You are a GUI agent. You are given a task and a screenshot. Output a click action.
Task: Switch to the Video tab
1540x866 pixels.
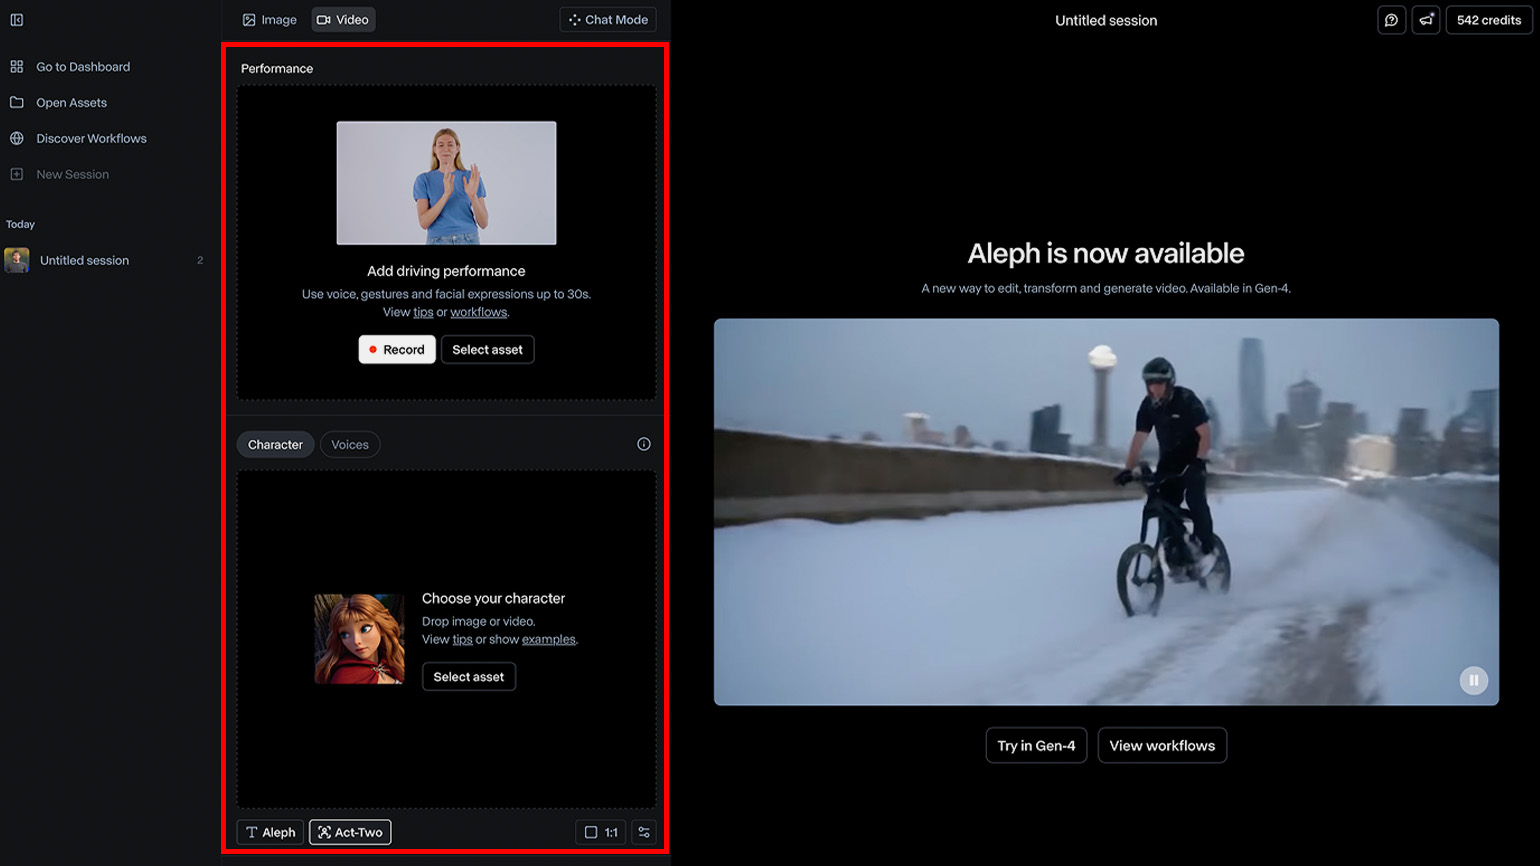[x=343, y=20]
